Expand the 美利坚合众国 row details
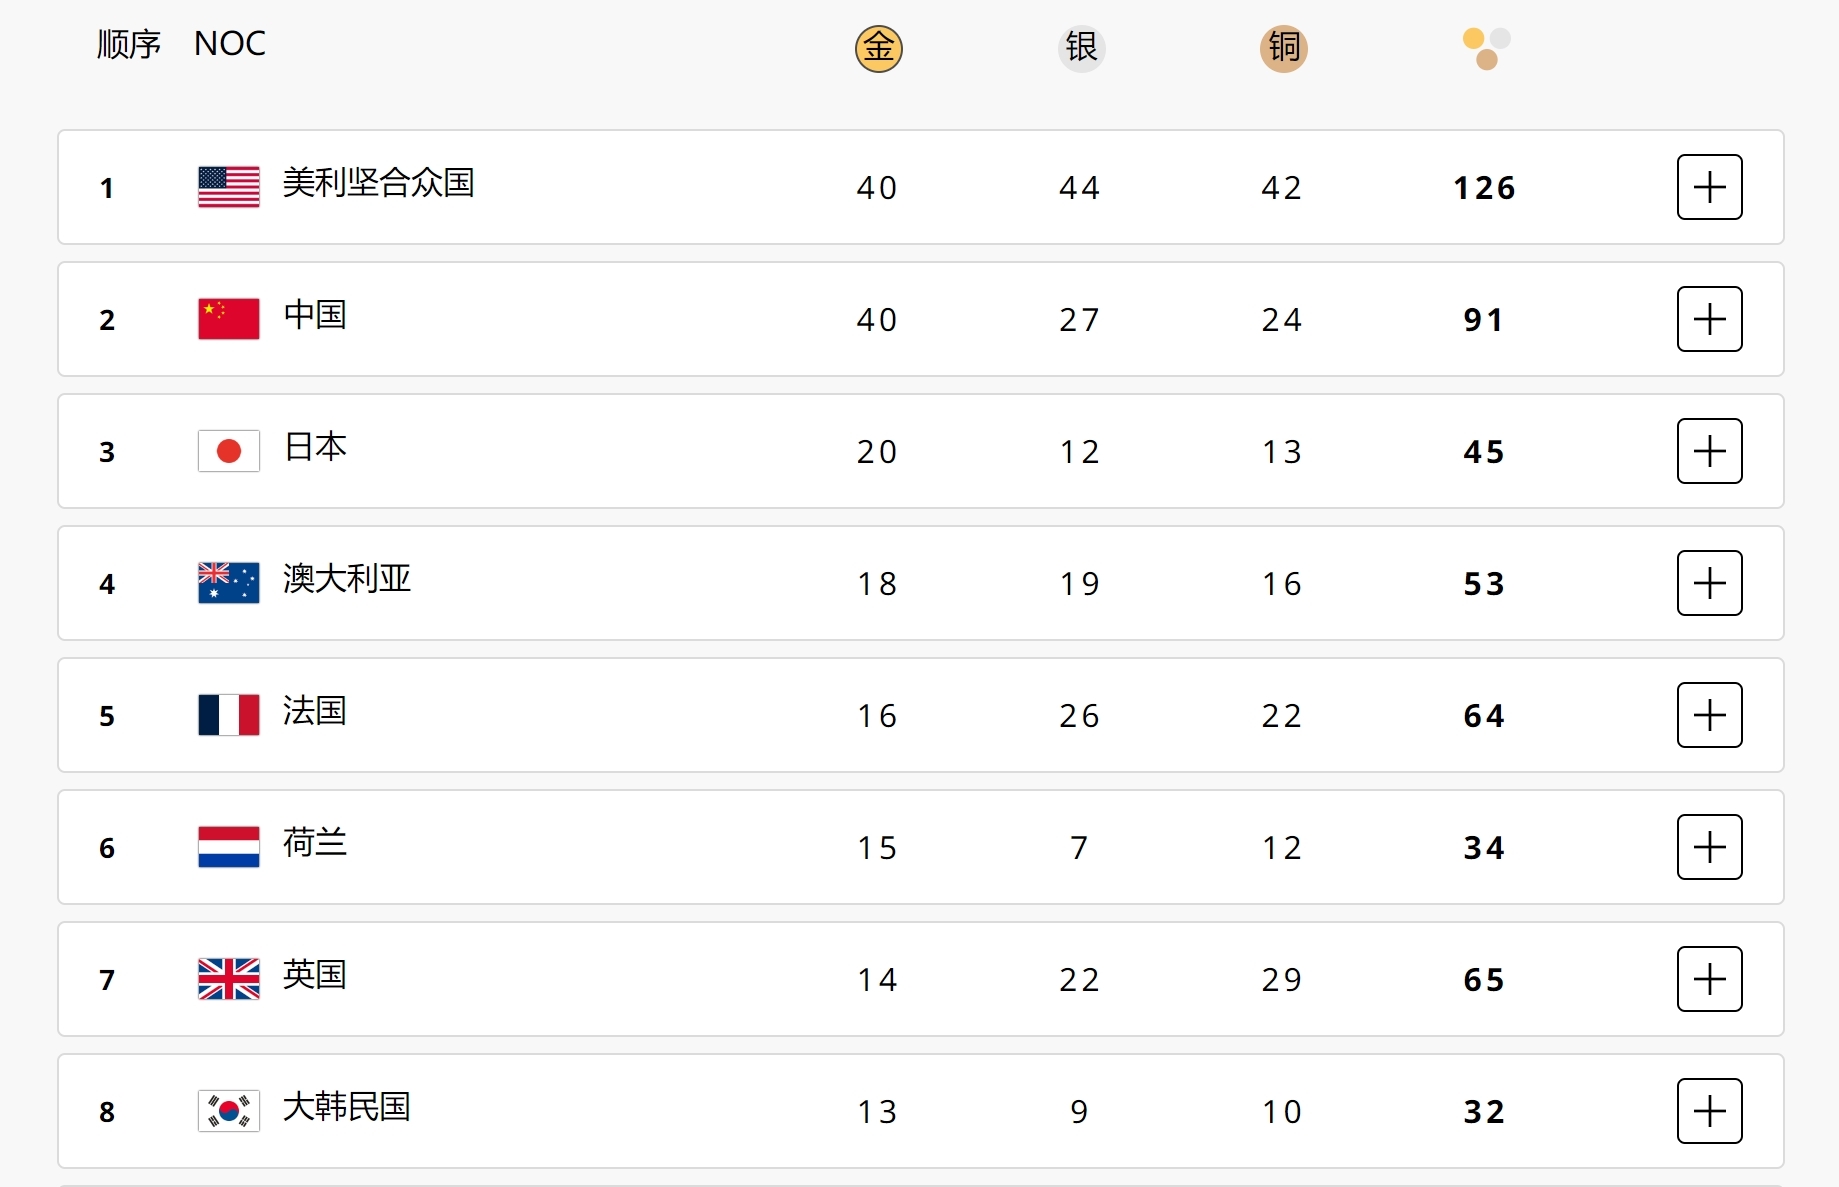 tap(1709, 187)
